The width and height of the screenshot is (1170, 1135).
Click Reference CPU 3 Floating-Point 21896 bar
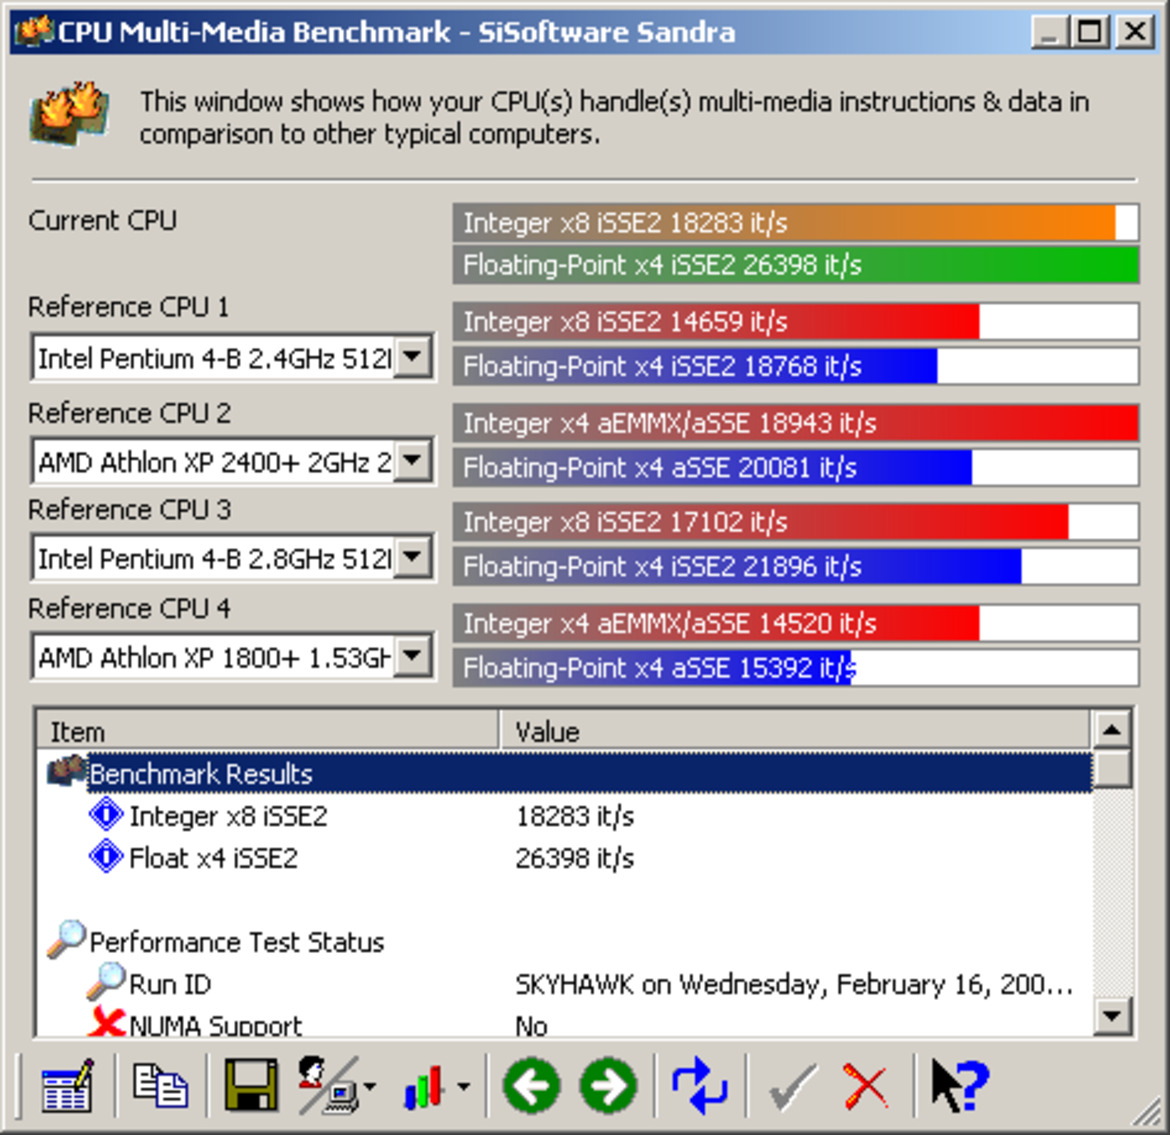tap(795, 566)
